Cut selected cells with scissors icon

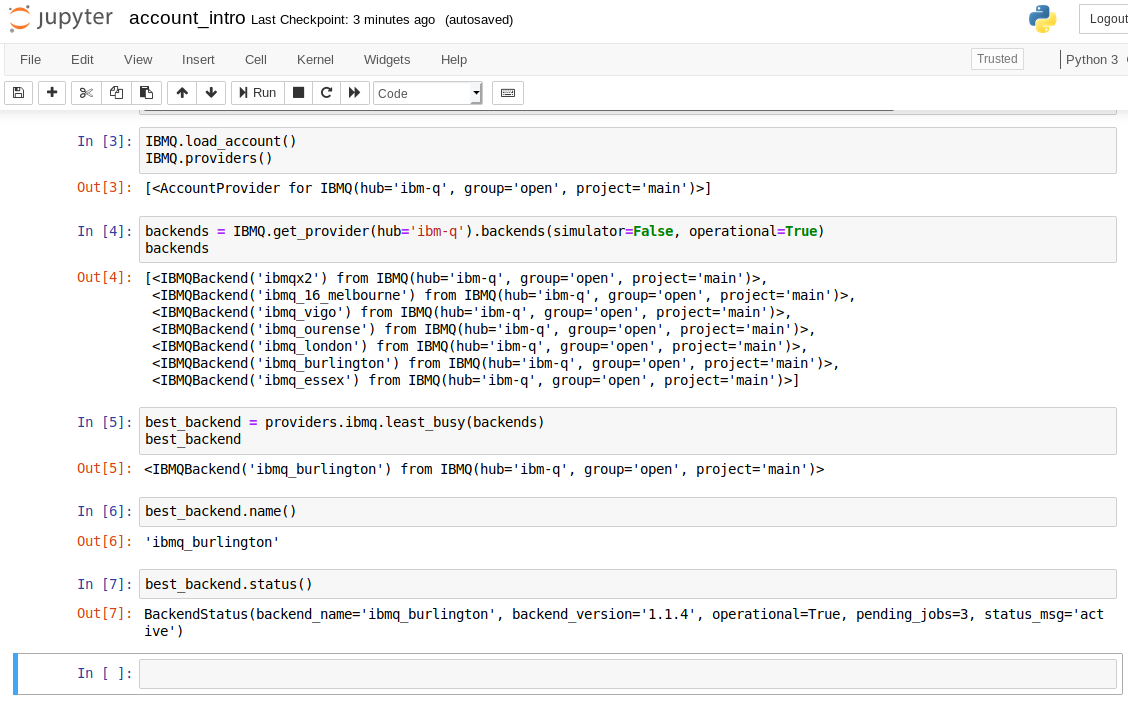[86, 93]
